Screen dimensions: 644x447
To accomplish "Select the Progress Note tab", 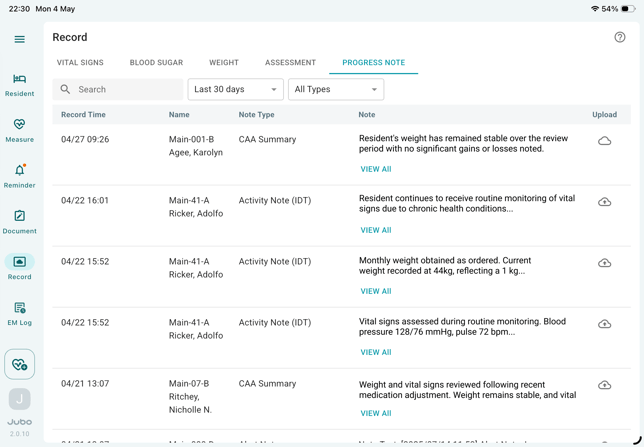I will (x=374, y=62).
